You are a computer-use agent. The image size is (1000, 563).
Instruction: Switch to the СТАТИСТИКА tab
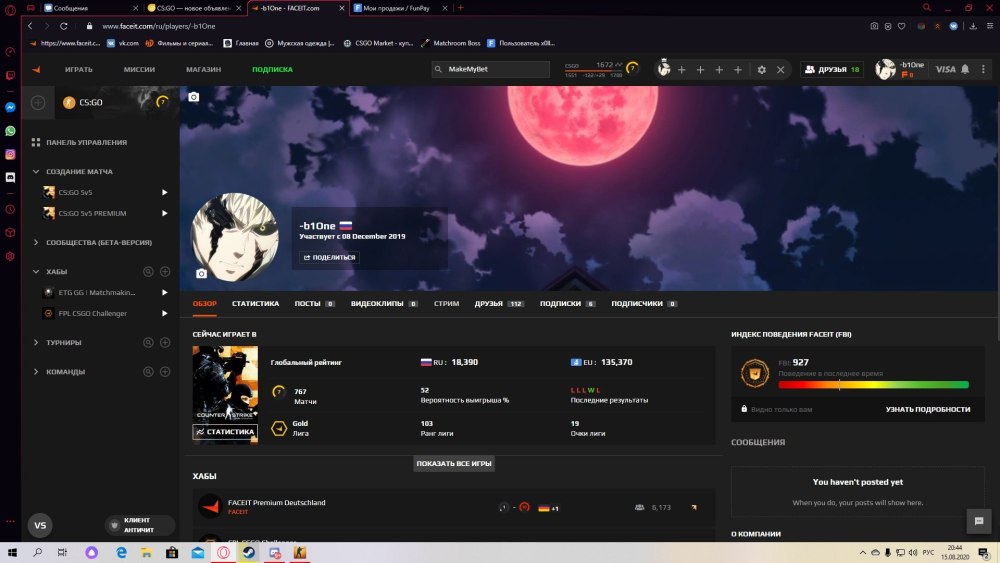[255, 303]
